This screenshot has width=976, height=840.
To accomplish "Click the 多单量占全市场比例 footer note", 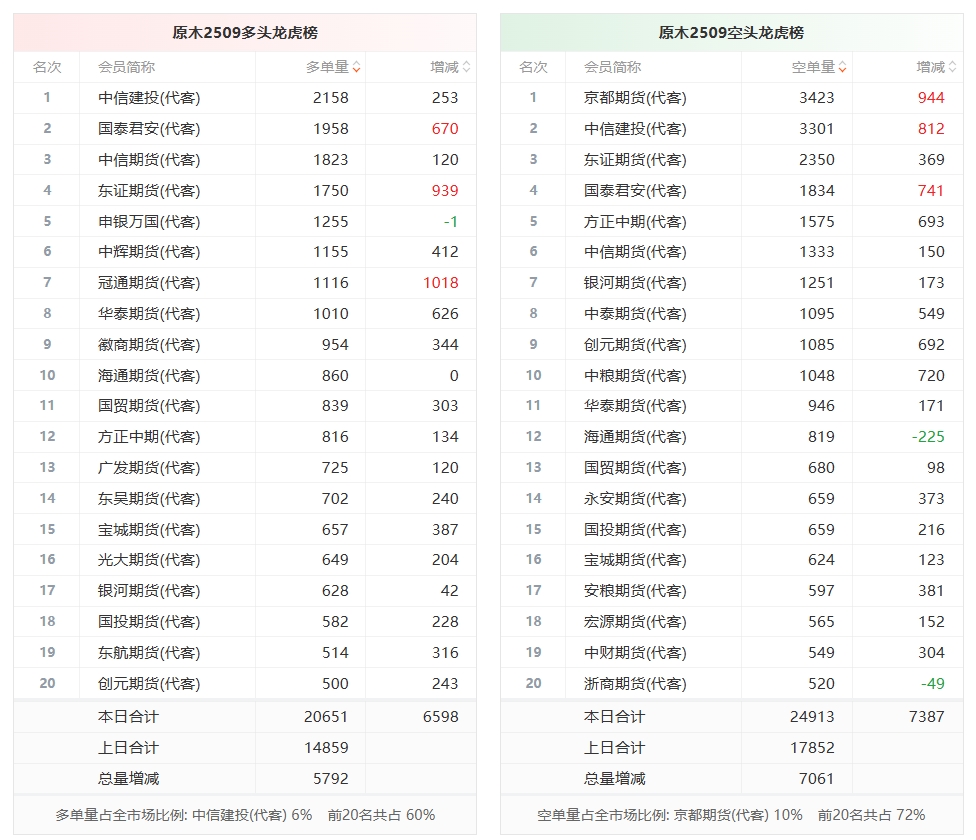I will pos(245,815).
